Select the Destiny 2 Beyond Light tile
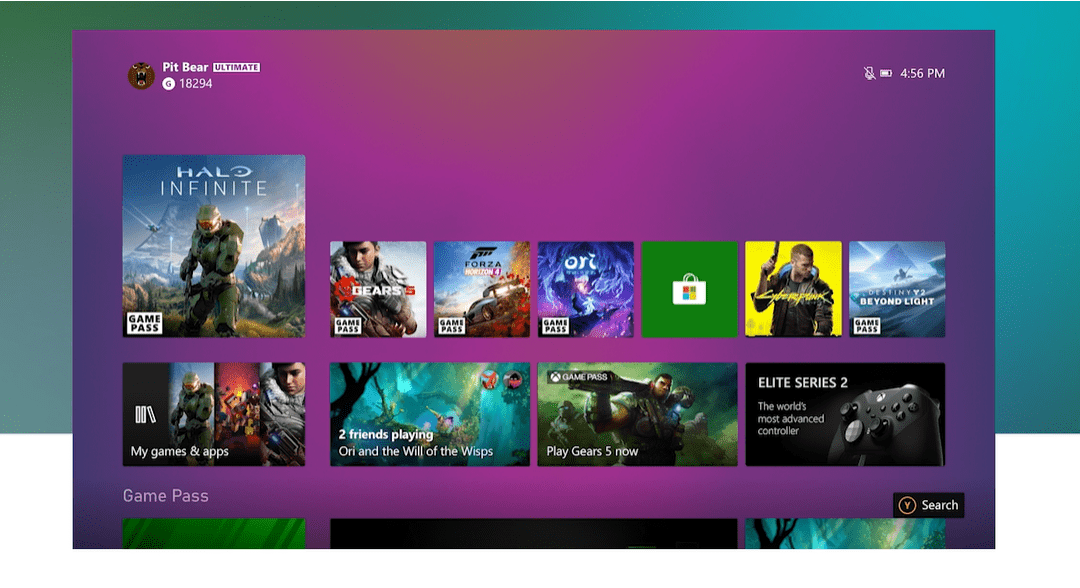This screenshot has width=1080, height=588. tap(897, 289)
